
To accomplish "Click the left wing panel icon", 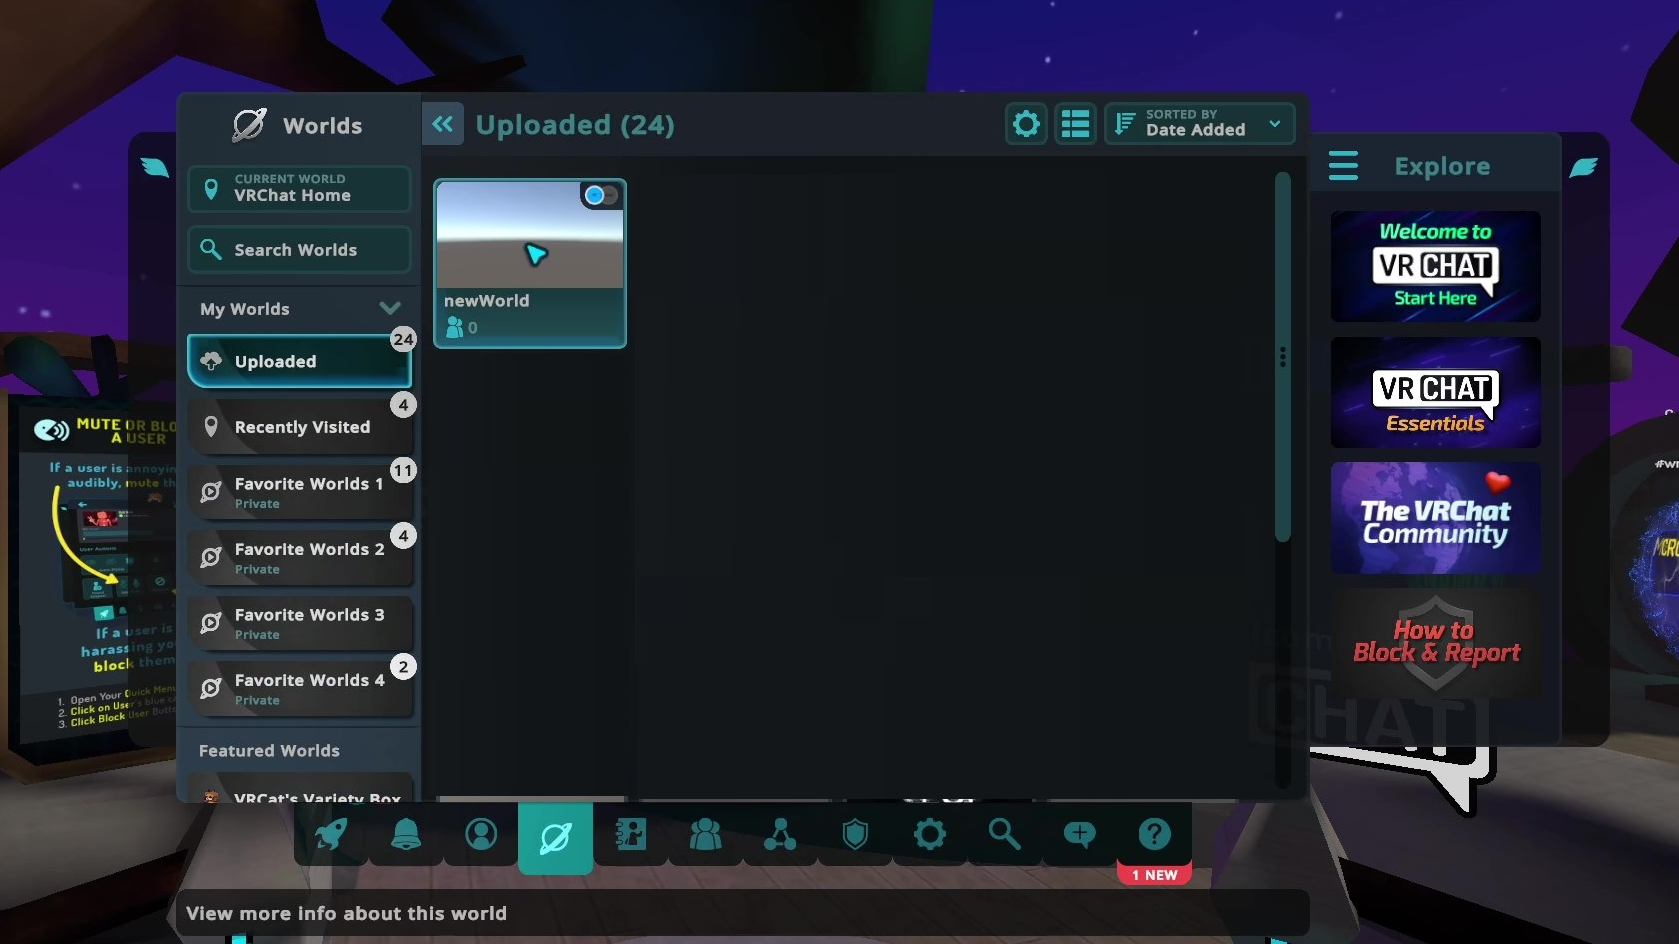I will 155,166.
